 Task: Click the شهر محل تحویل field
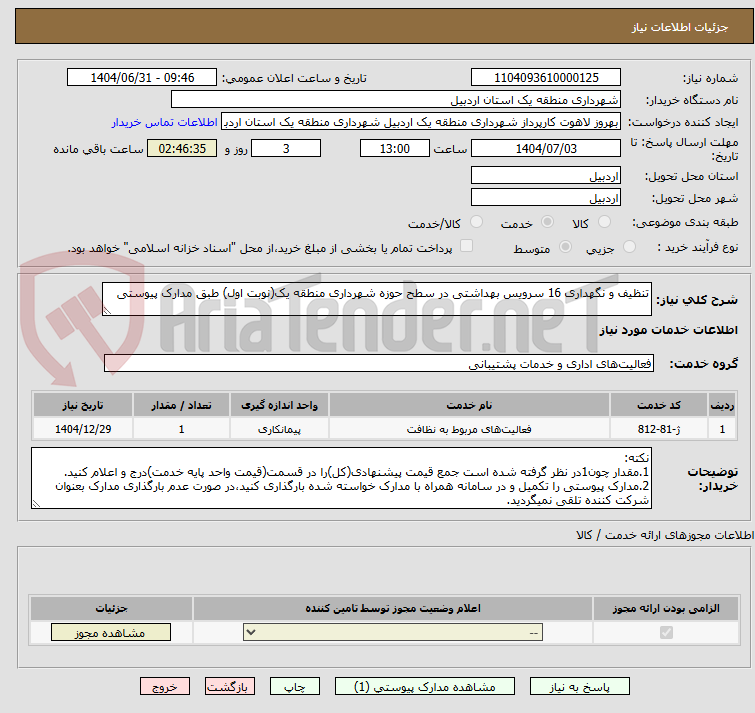546,197
